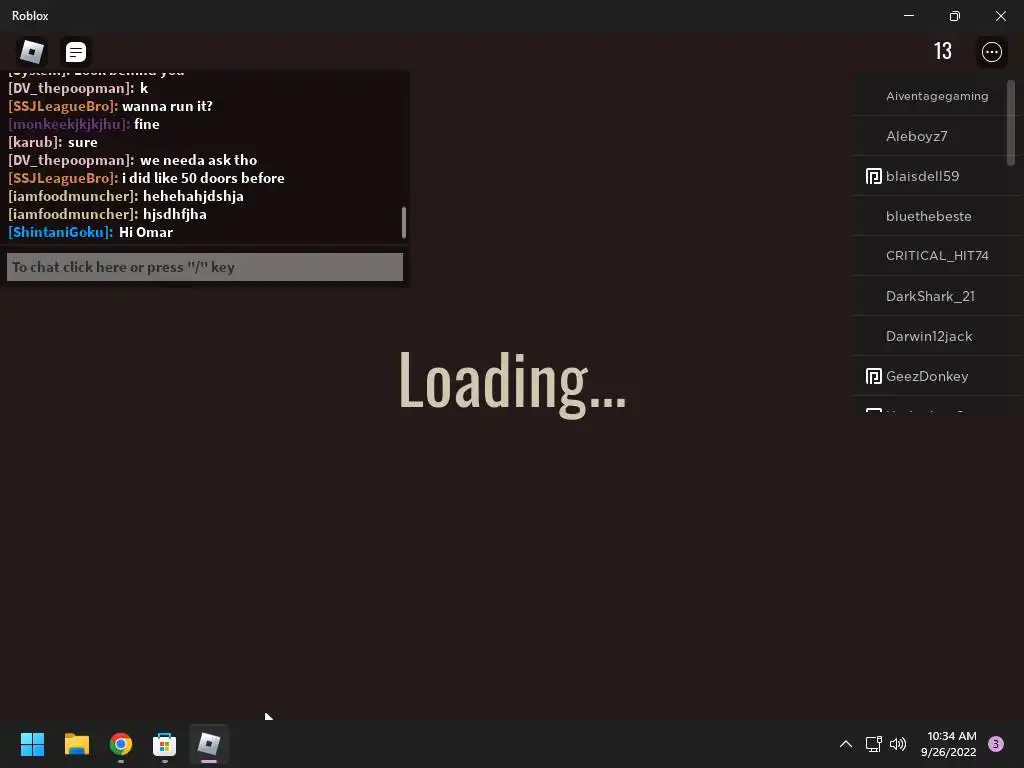
Task: Select player CRITICAL_HIT74 in list
Action: click(x=936, y=256)
